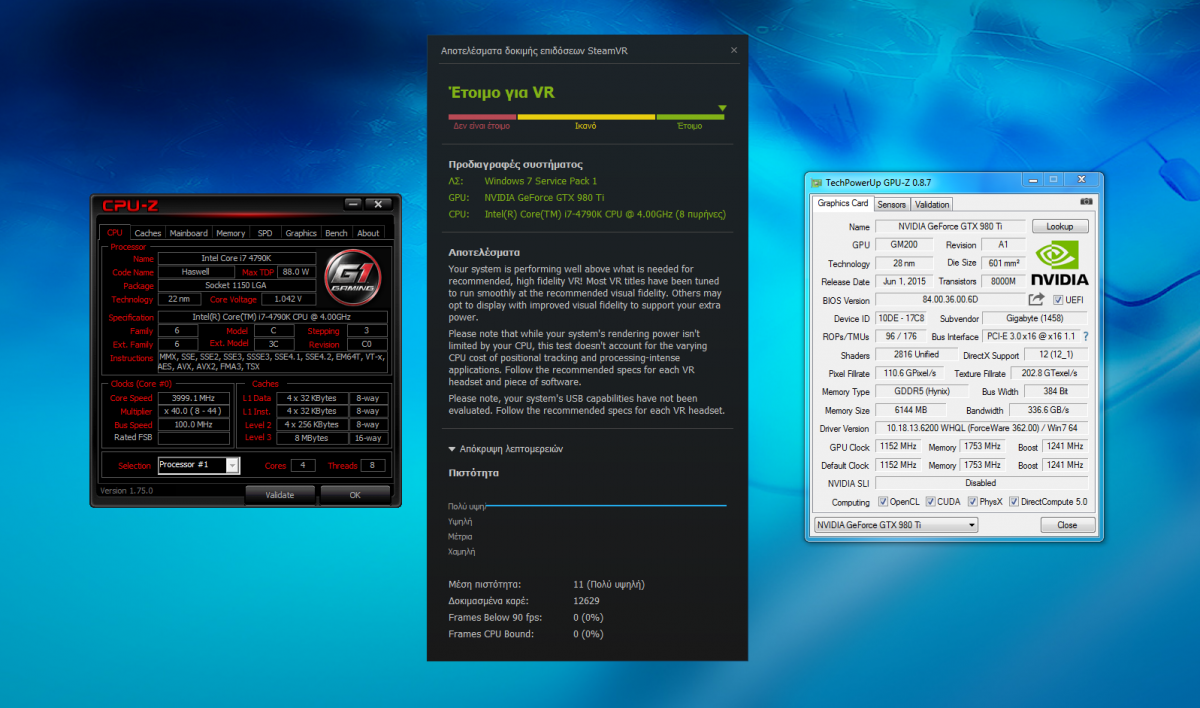Collapse the details section in the SteamVR results
1200x708 pixels.
click(506, 449)
